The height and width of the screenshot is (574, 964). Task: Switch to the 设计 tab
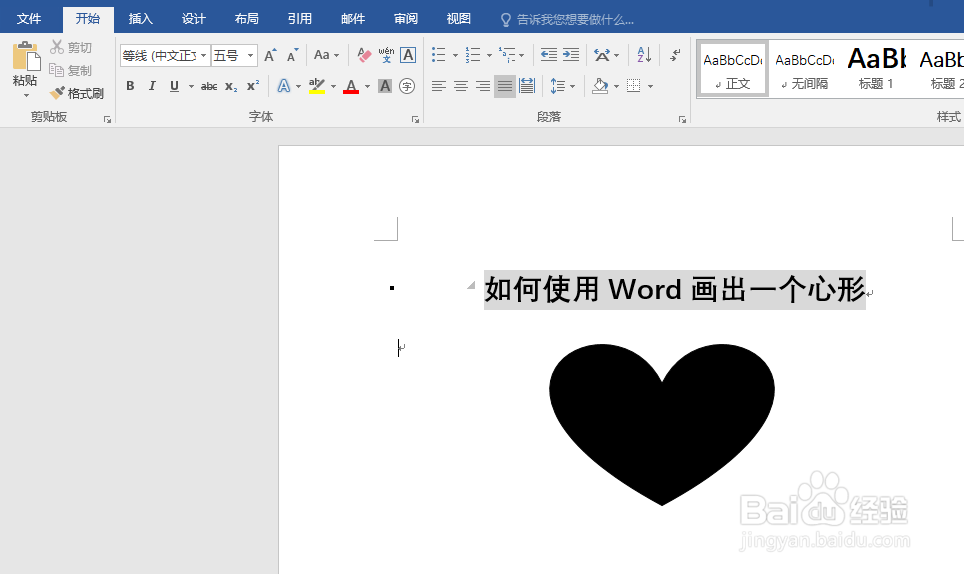pos(193,19)
